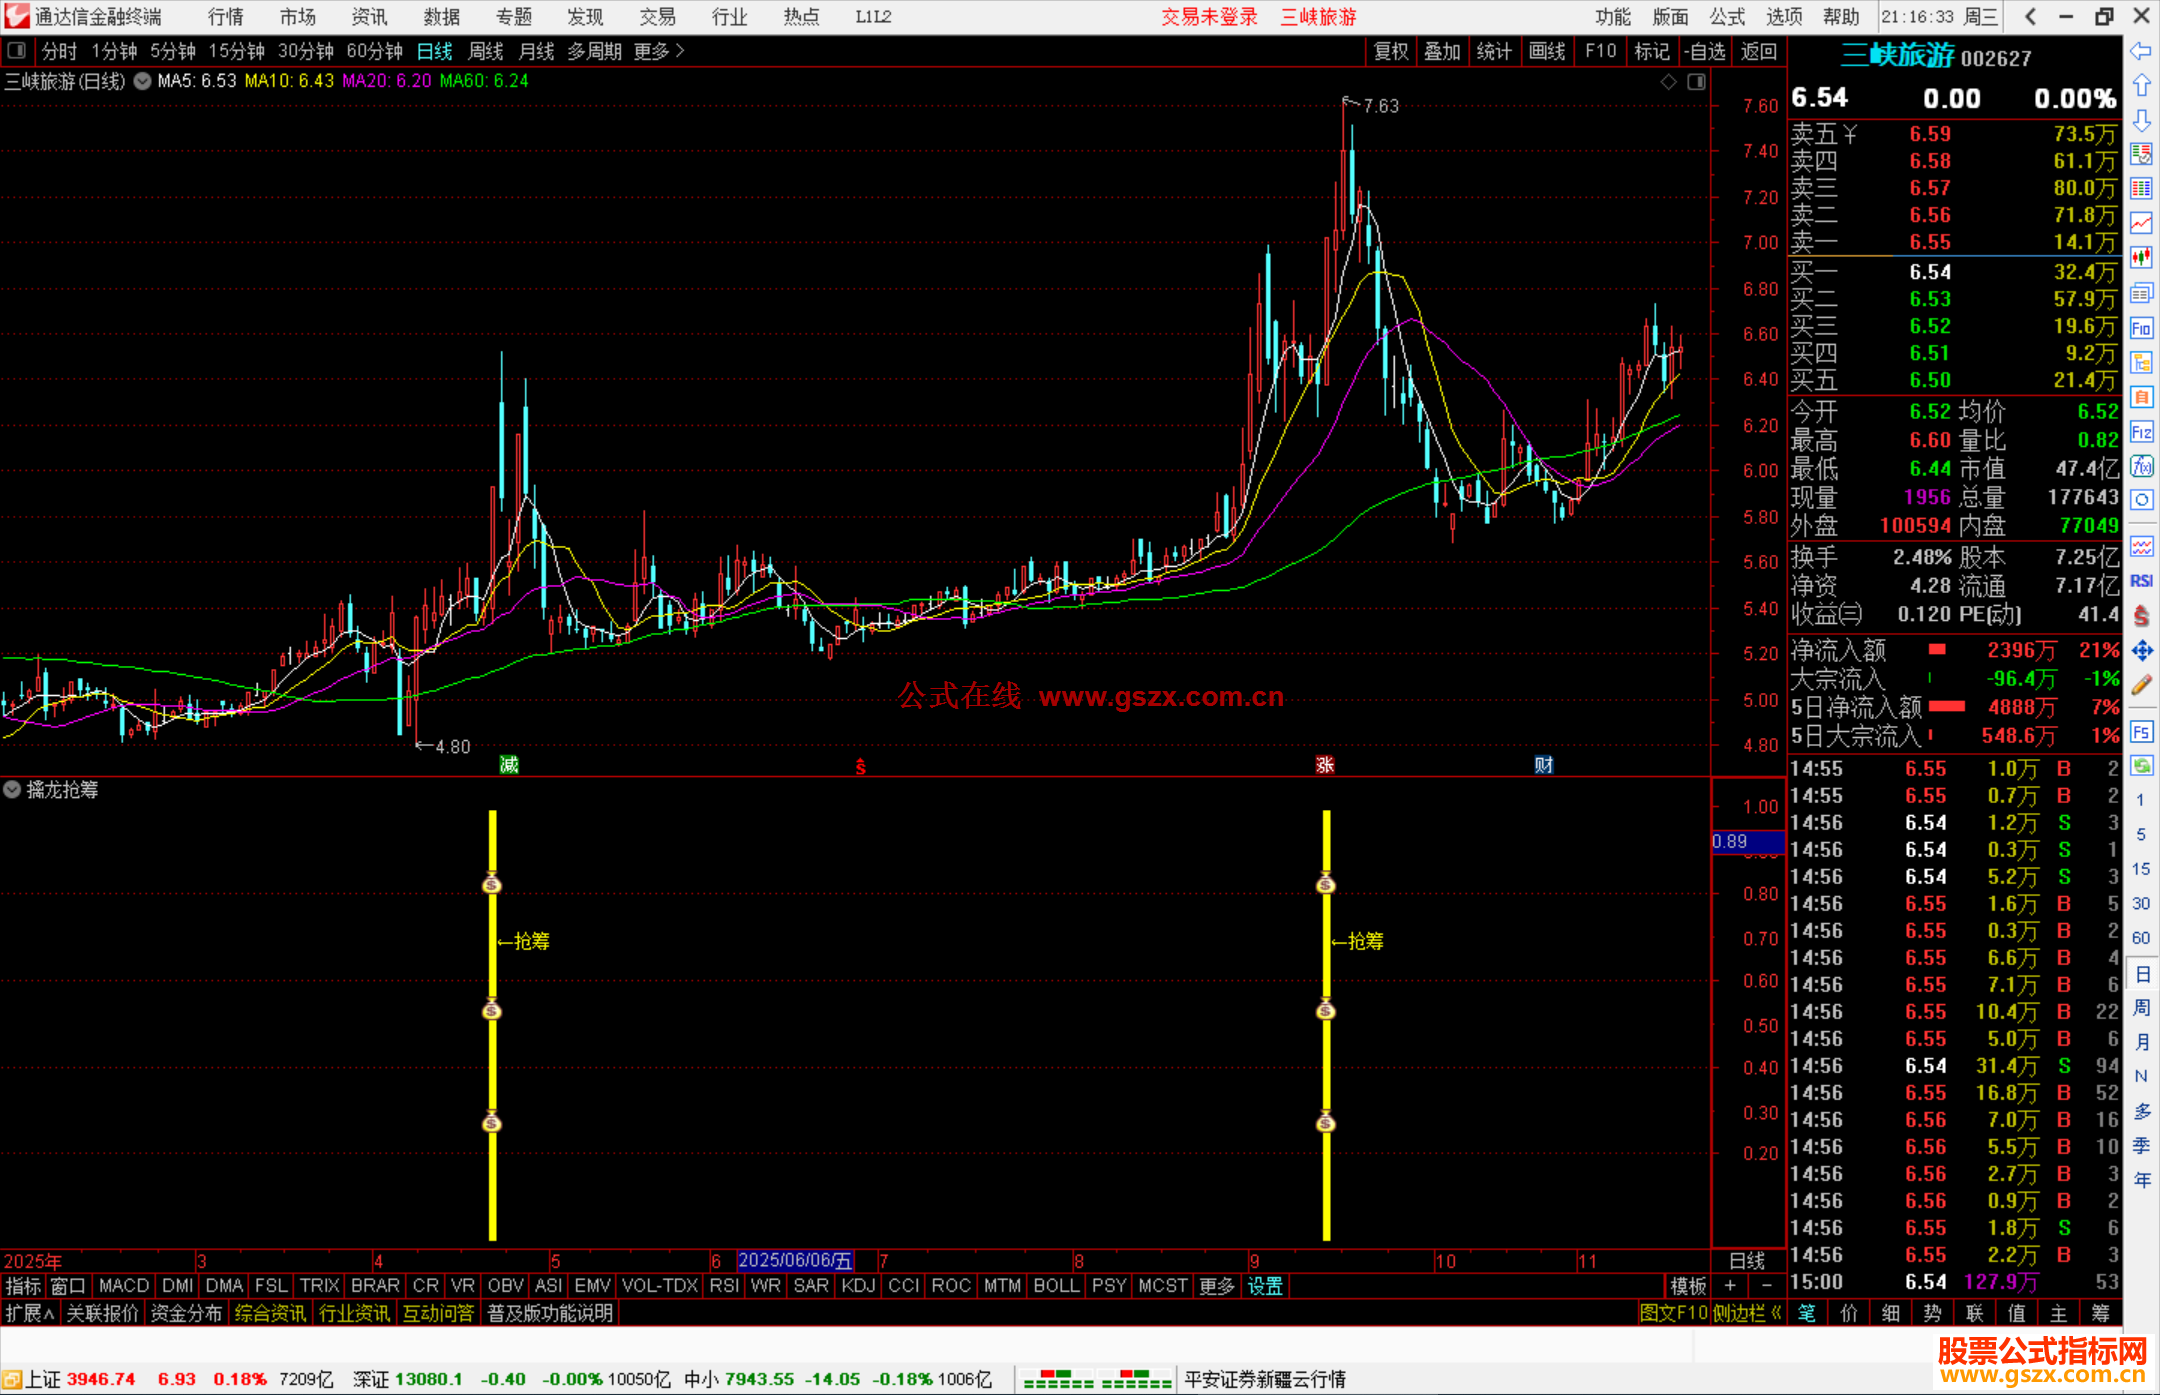Switch to the MACD indicator tab
This screenshot has width=2160, height=1395.
124,1286
